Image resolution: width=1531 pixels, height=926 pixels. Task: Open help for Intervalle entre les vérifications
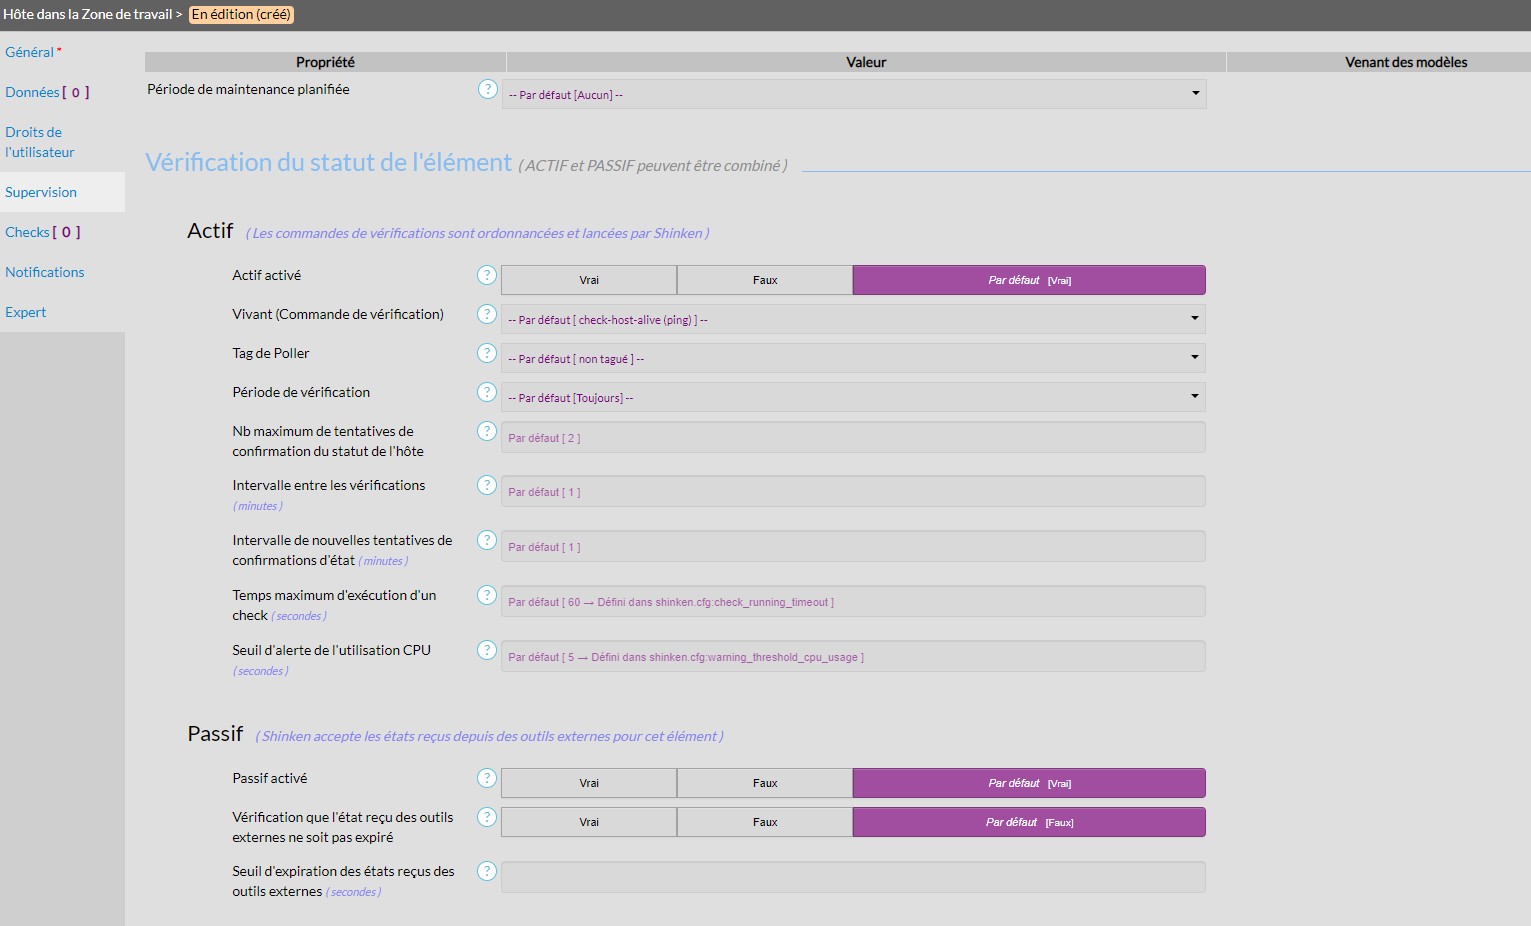click(487, 485)
